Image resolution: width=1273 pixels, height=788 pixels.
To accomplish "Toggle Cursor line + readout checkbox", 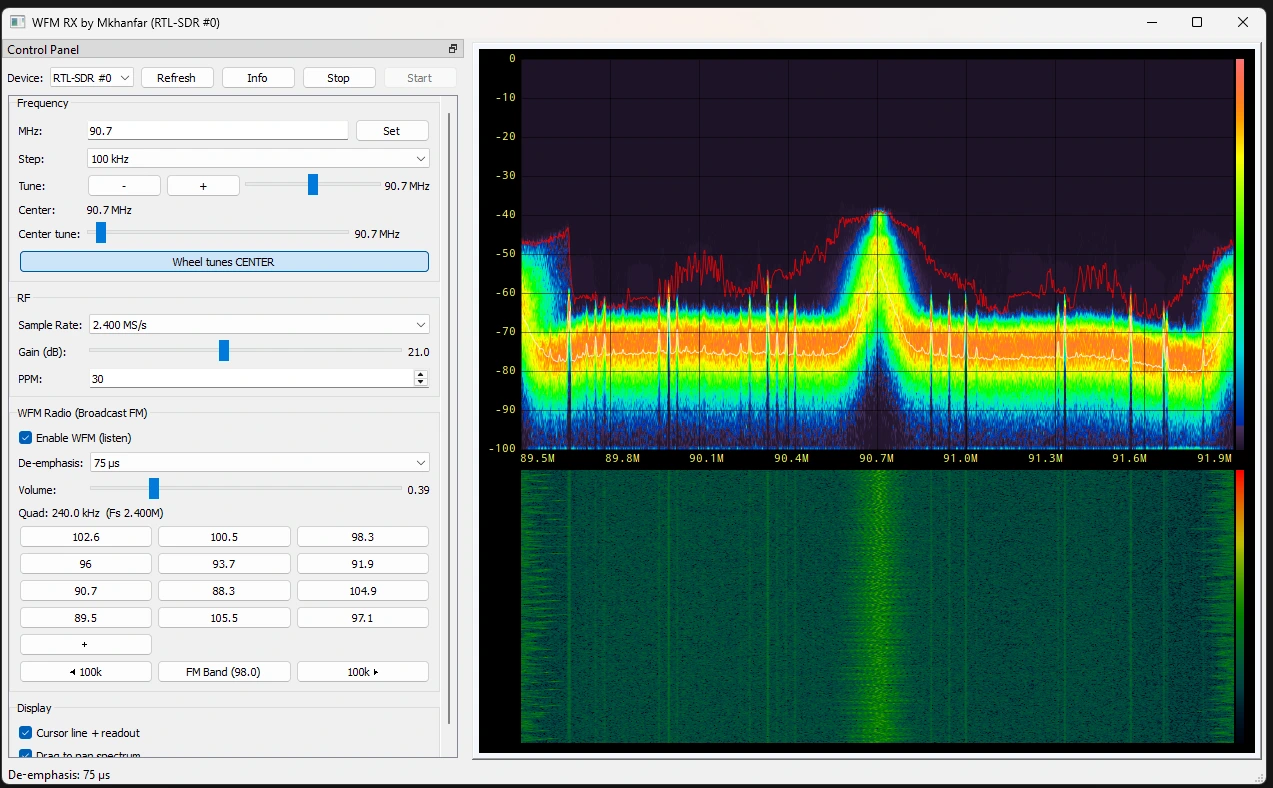I will (26, 733).
